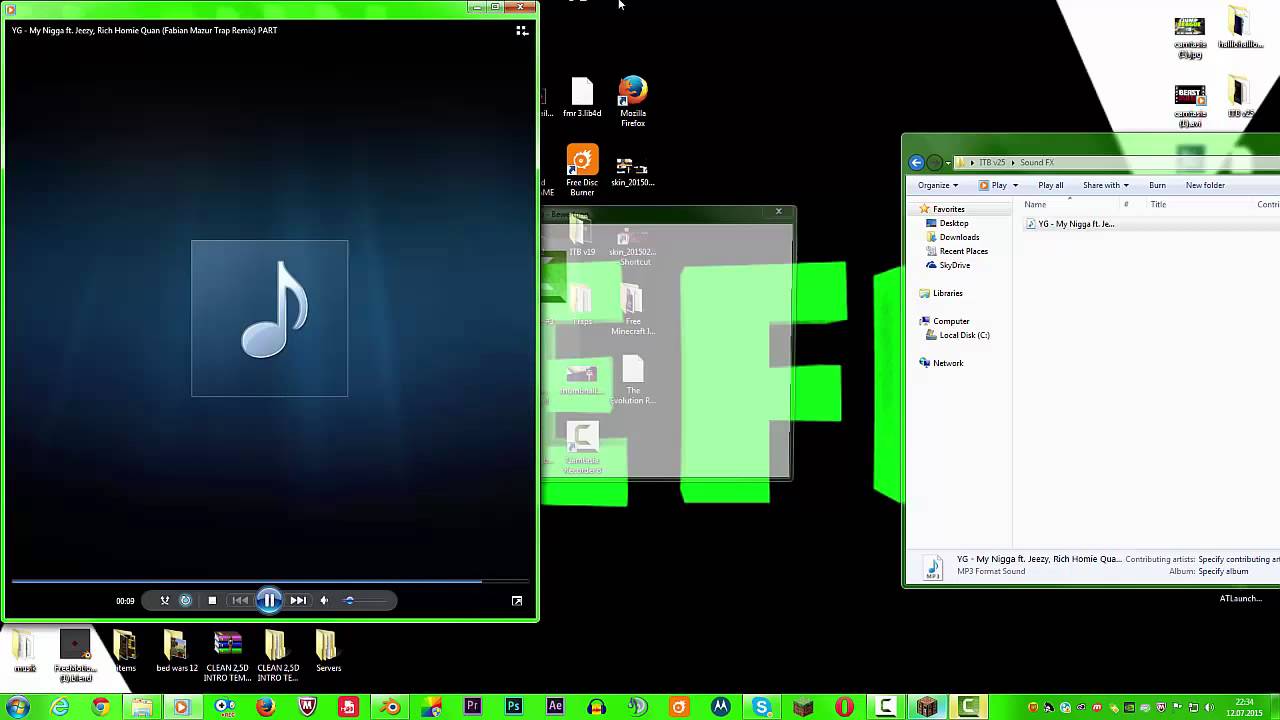Click Sound FX in the address bar

[x=1037, y=162]
